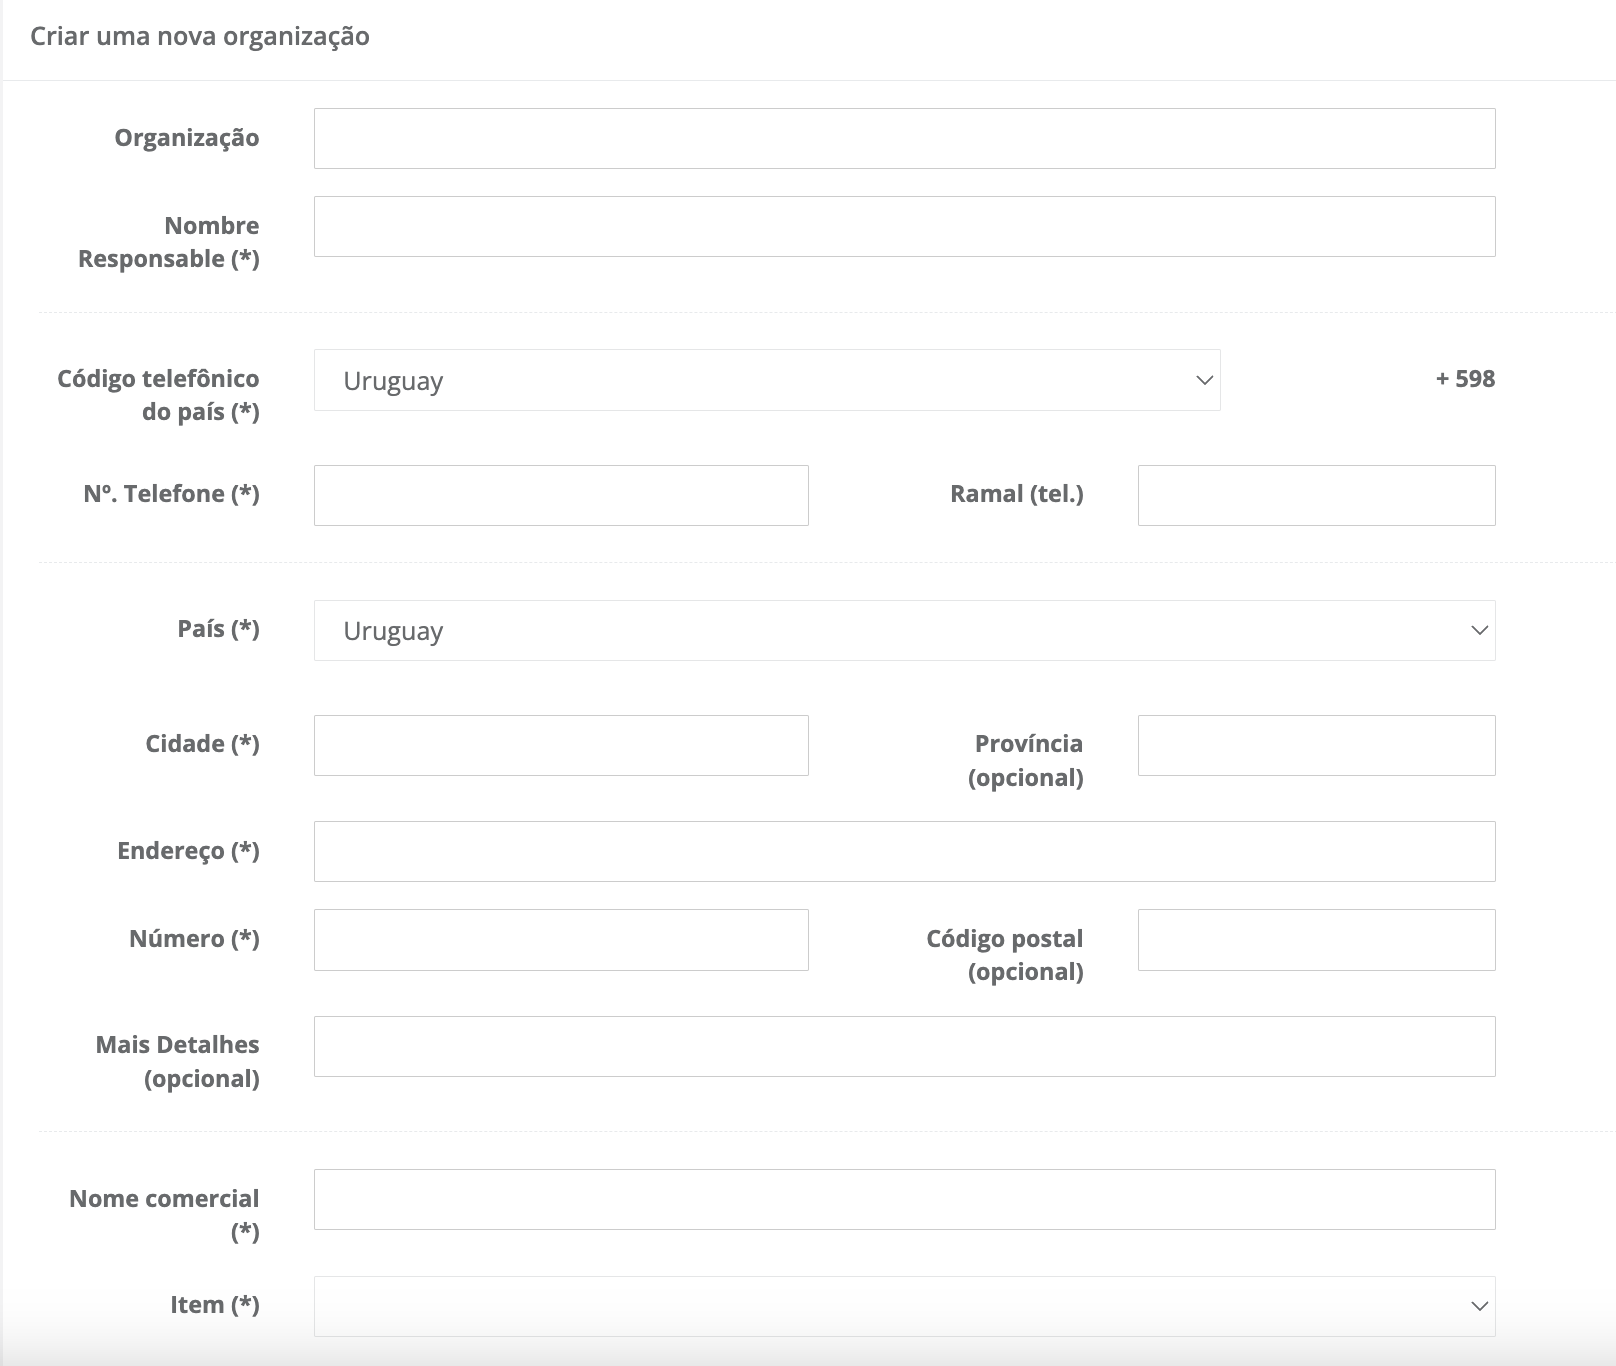Image resolution: width=1616 pixels, height=1366 pixels.
Task: Click the phone country code chevron arrow
Action: [x=1204, y=380]
